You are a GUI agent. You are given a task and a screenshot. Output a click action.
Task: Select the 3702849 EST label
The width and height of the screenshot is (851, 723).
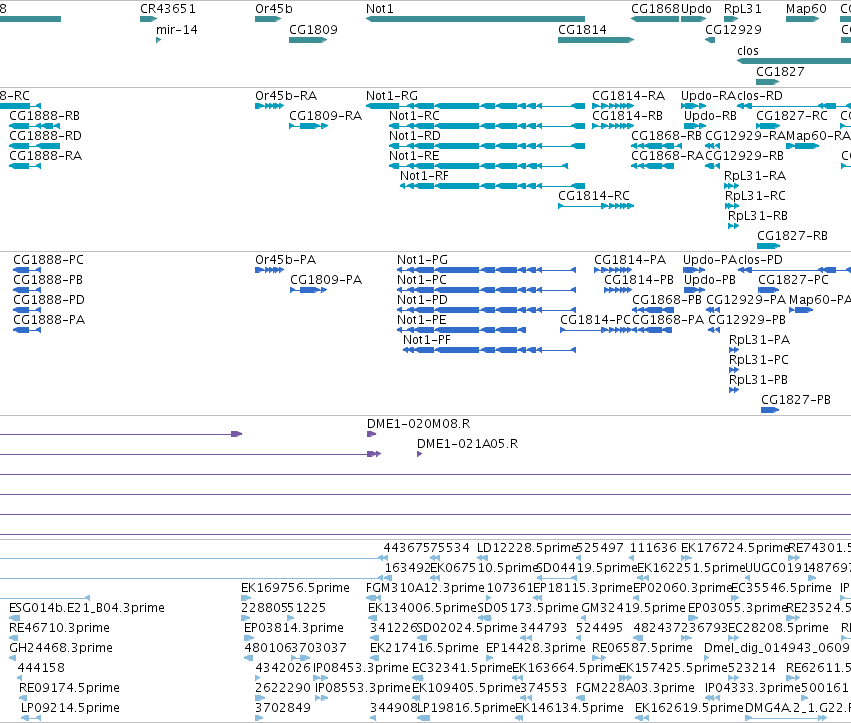point(283,707)
